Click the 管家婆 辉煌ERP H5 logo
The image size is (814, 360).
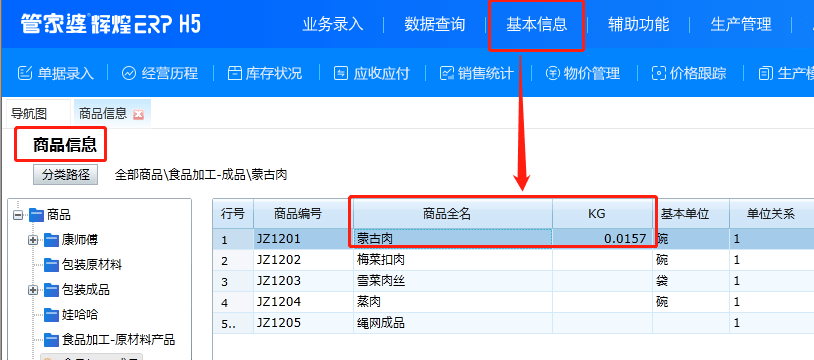(x=111, y=24)
